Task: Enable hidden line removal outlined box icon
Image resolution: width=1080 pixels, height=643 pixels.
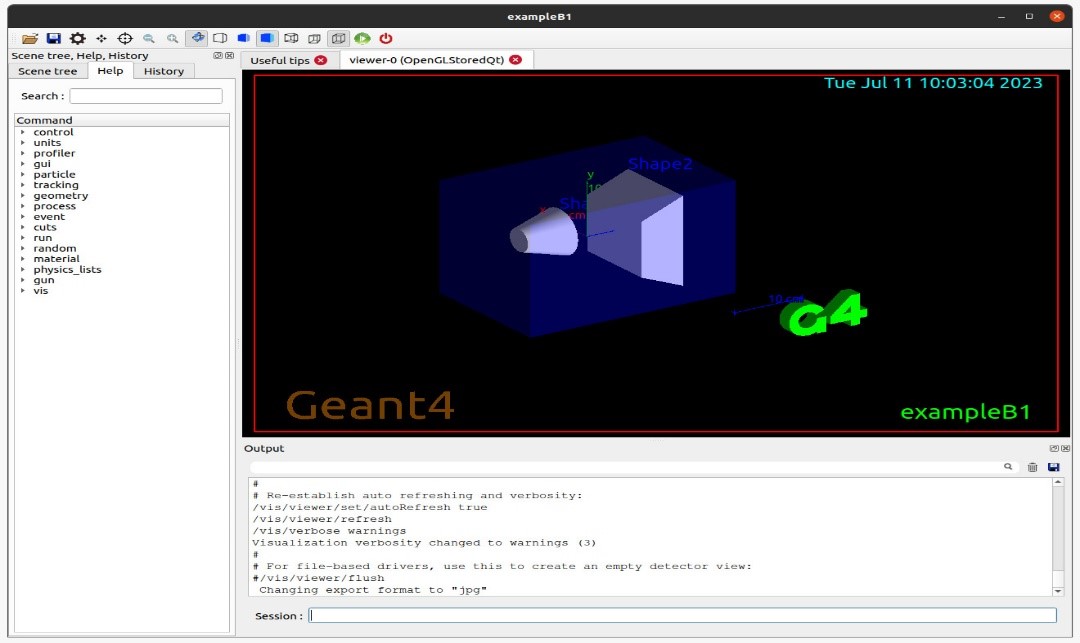Action: (220, 39)
